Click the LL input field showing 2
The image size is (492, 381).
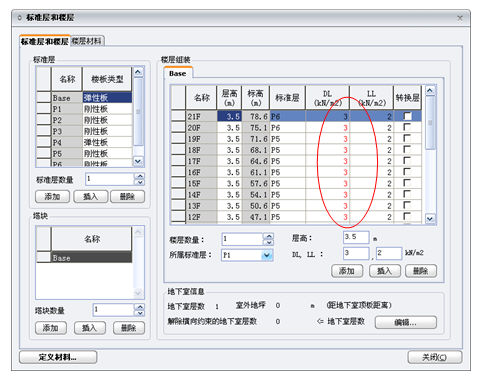pos(389,253)
